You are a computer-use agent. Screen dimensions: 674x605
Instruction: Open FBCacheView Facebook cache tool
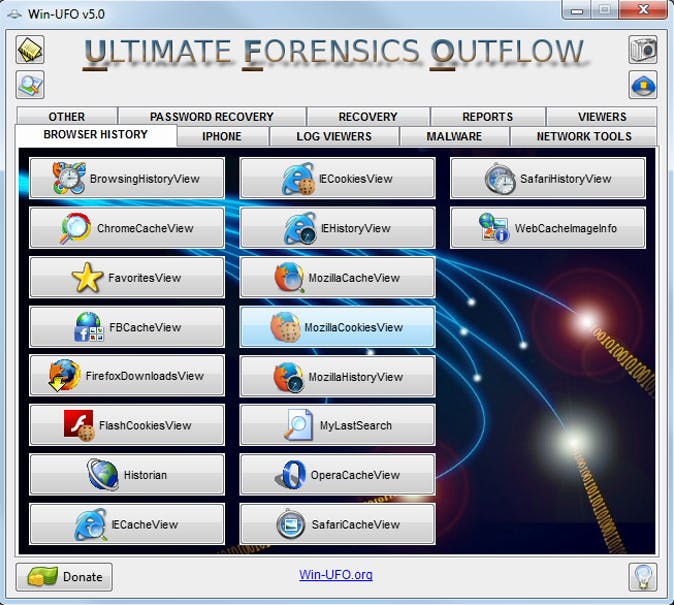click(x=127, y=327)
